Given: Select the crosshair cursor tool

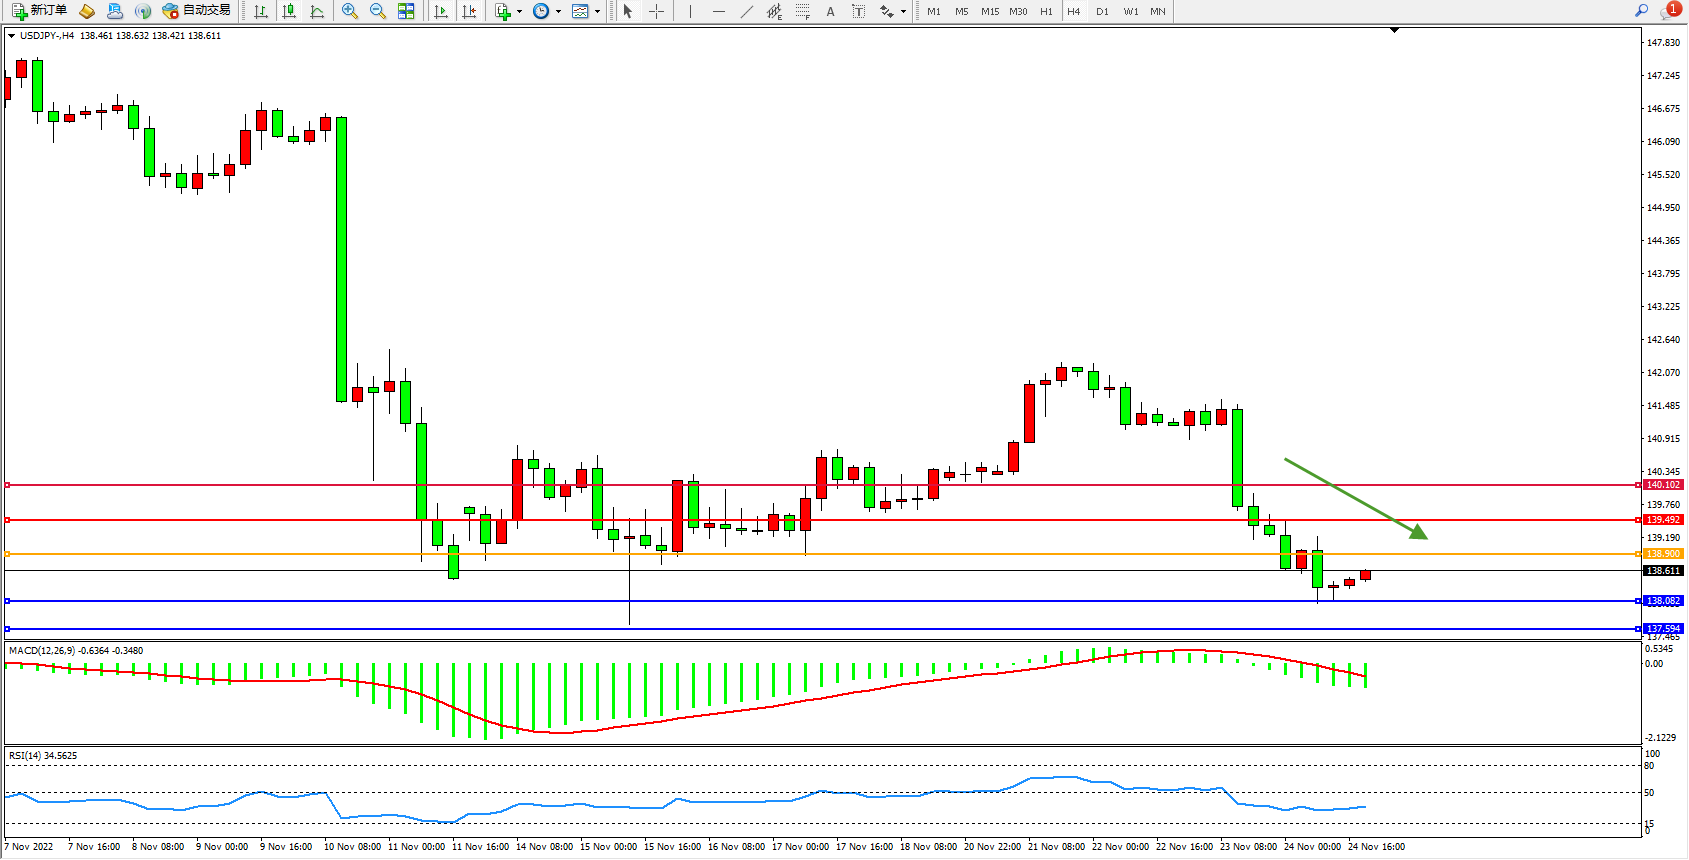Looking at the screenshot, I should 656,11.
